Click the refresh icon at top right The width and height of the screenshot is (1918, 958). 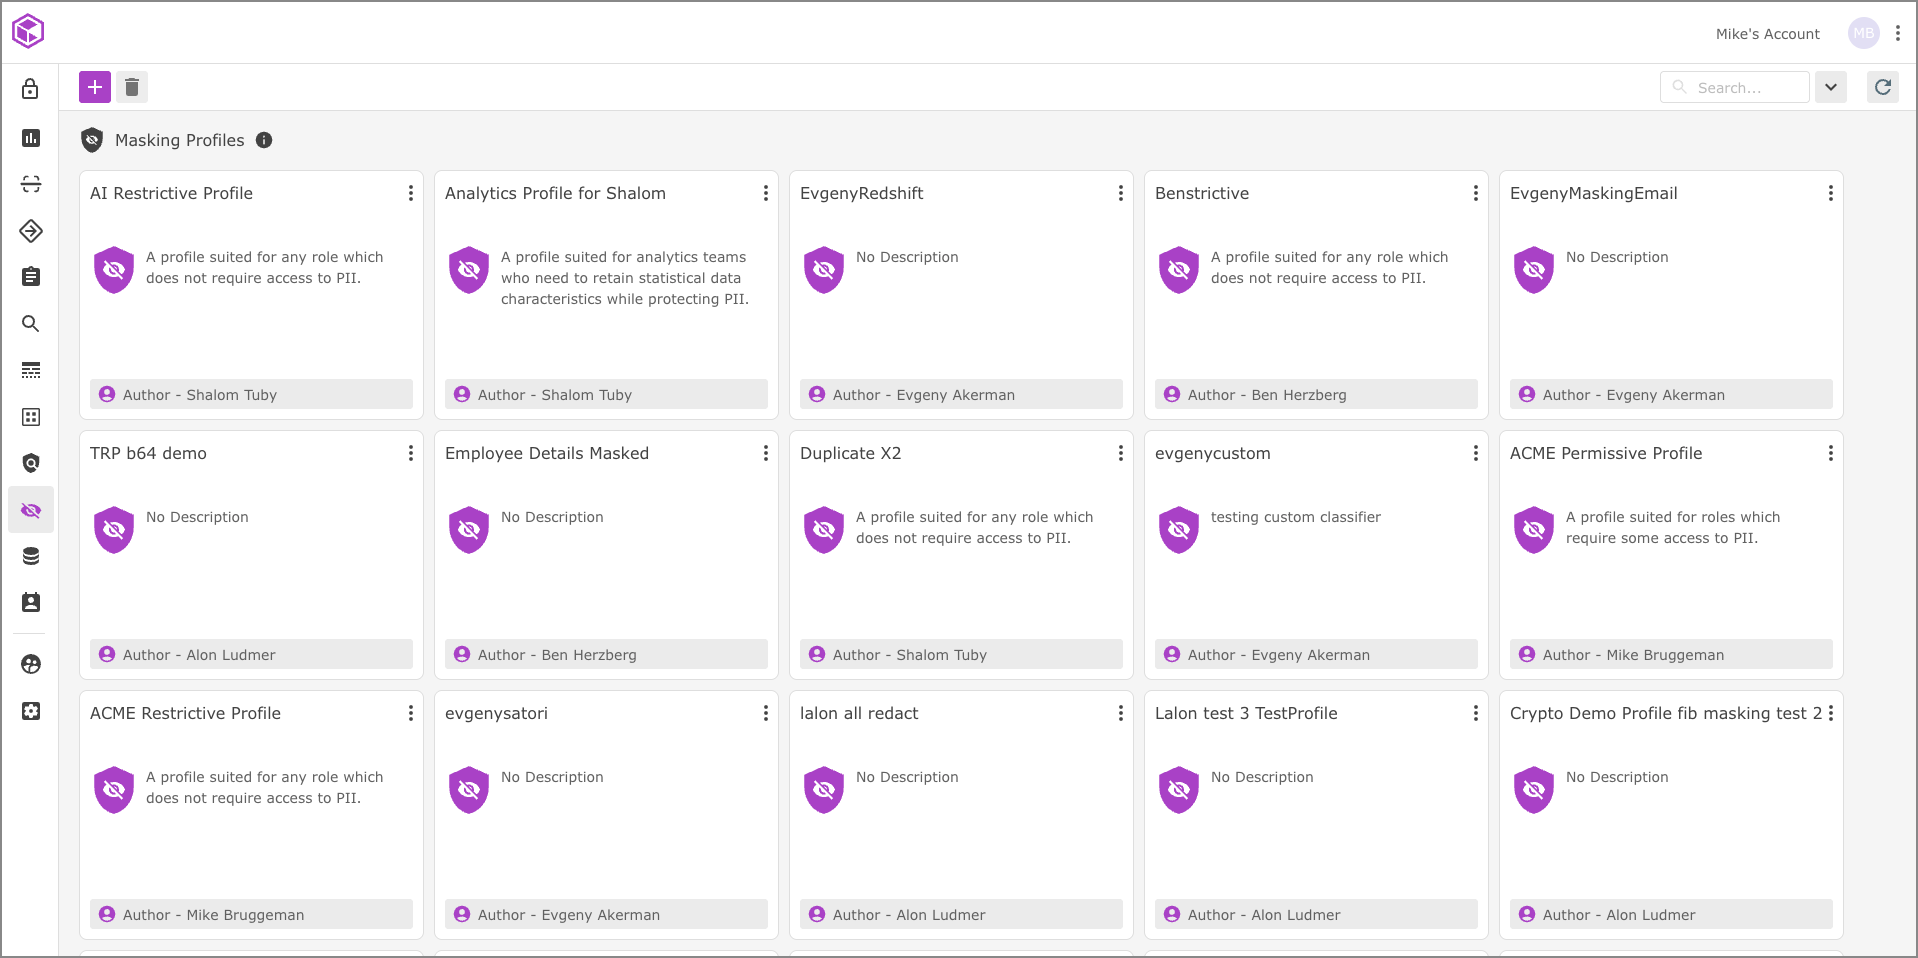point(1882,87)
